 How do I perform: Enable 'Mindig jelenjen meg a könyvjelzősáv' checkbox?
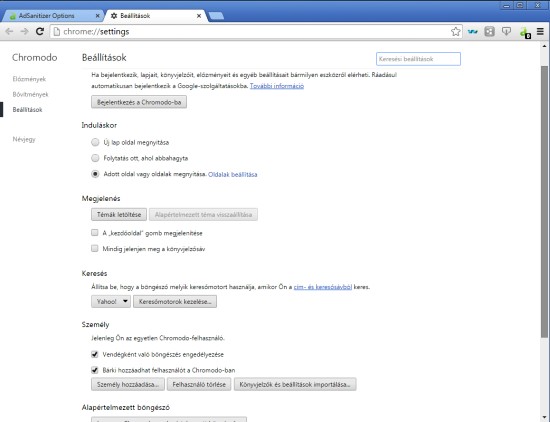pos(94,248)
